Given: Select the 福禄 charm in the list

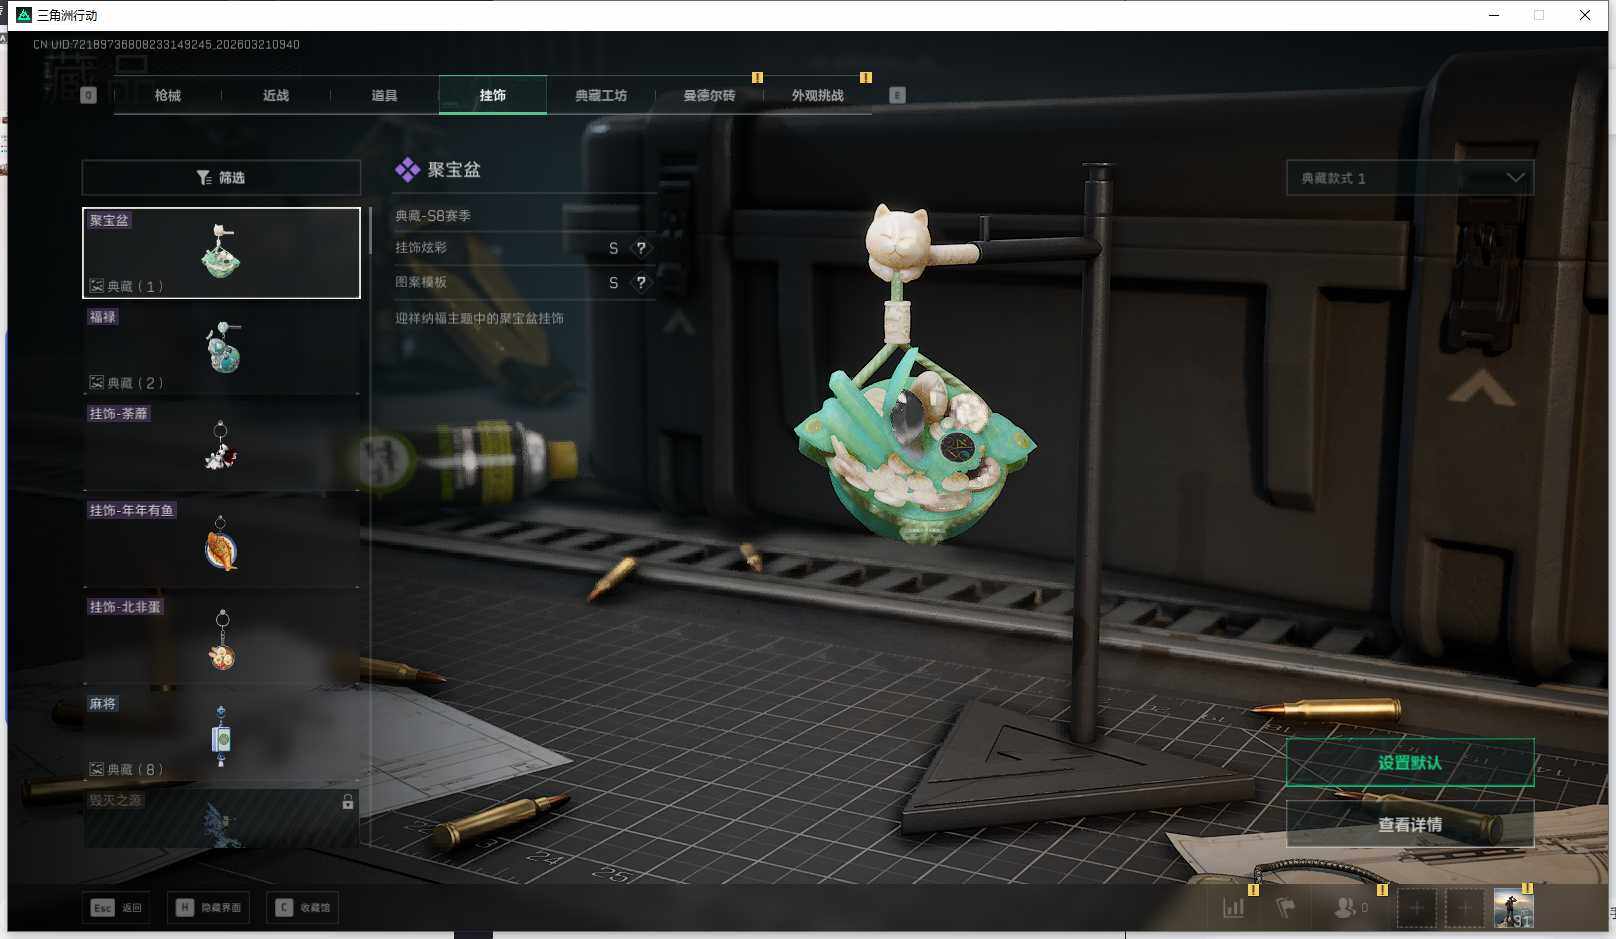Looking at the screenshot, I should tap(221, 349).
